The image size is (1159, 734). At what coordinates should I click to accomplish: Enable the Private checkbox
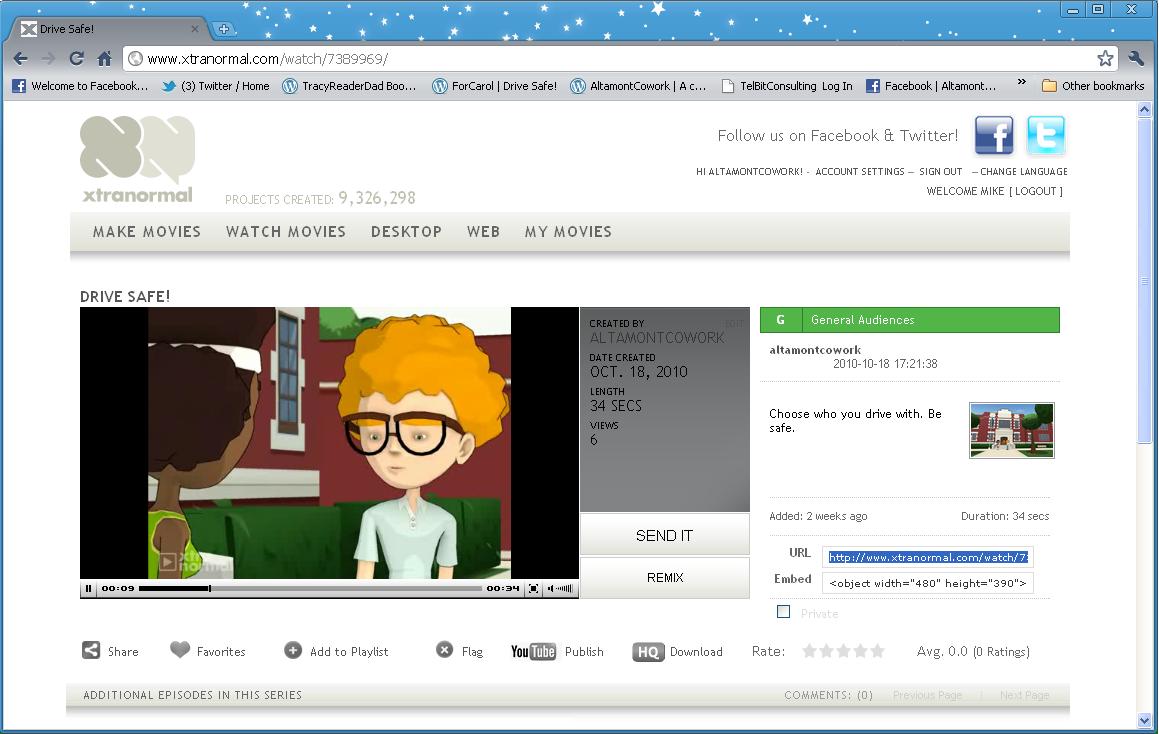(x=784, y=612)
